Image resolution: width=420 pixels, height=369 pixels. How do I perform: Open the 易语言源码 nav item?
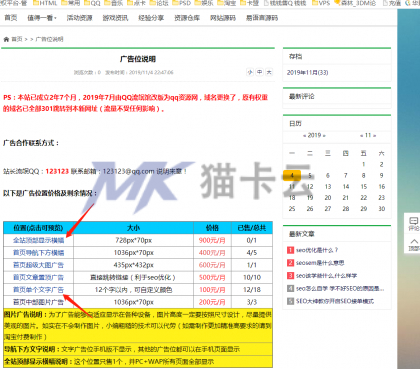[x=262, y=18]
